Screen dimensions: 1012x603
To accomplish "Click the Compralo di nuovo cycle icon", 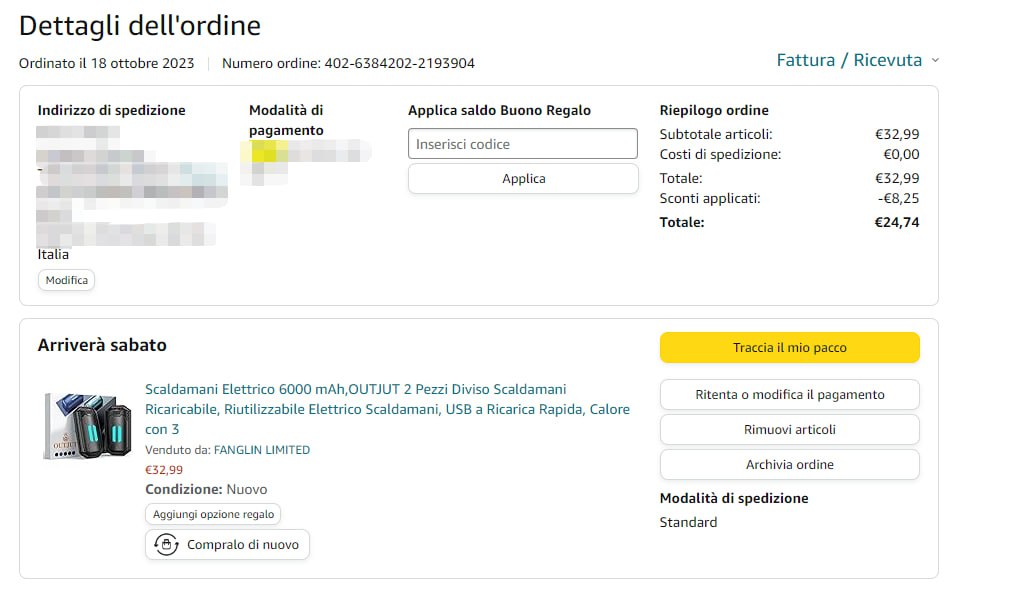I will (167, 545).
